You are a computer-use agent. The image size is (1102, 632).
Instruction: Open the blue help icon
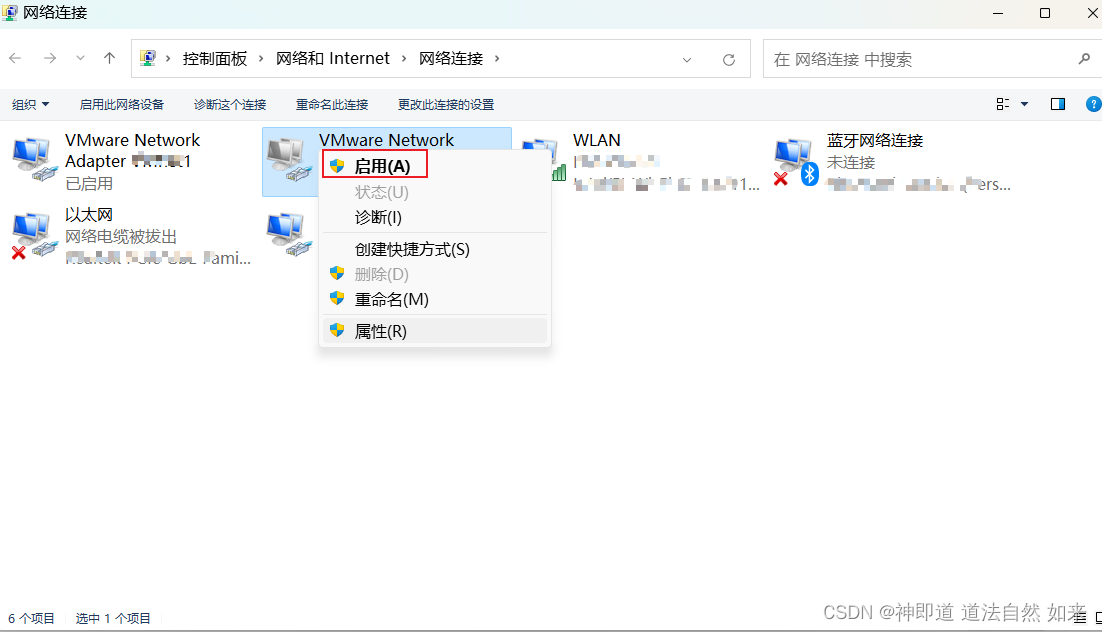pos(1094,104)
